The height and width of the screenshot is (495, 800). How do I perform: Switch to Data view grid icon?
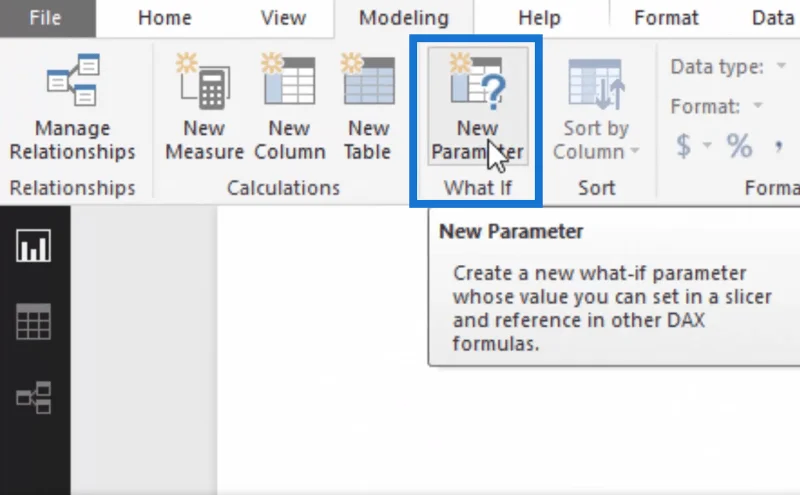(33, 321)
